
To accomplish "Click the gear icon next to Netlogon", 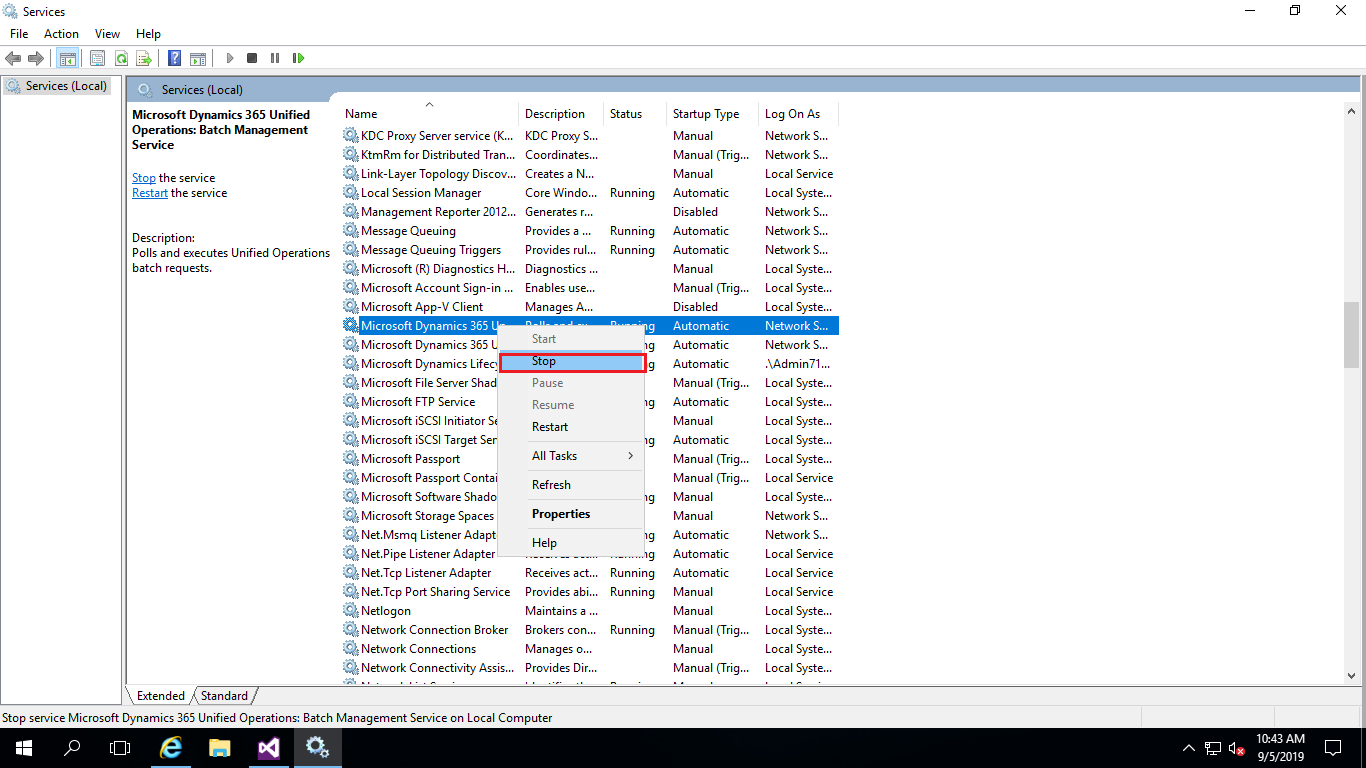I will (350, 611).
